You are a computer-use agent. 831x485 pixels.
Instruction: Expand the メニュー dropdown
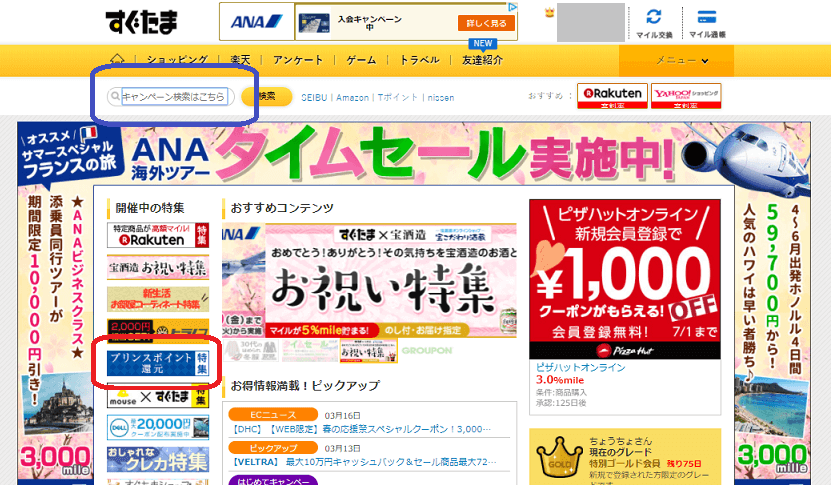676,60
